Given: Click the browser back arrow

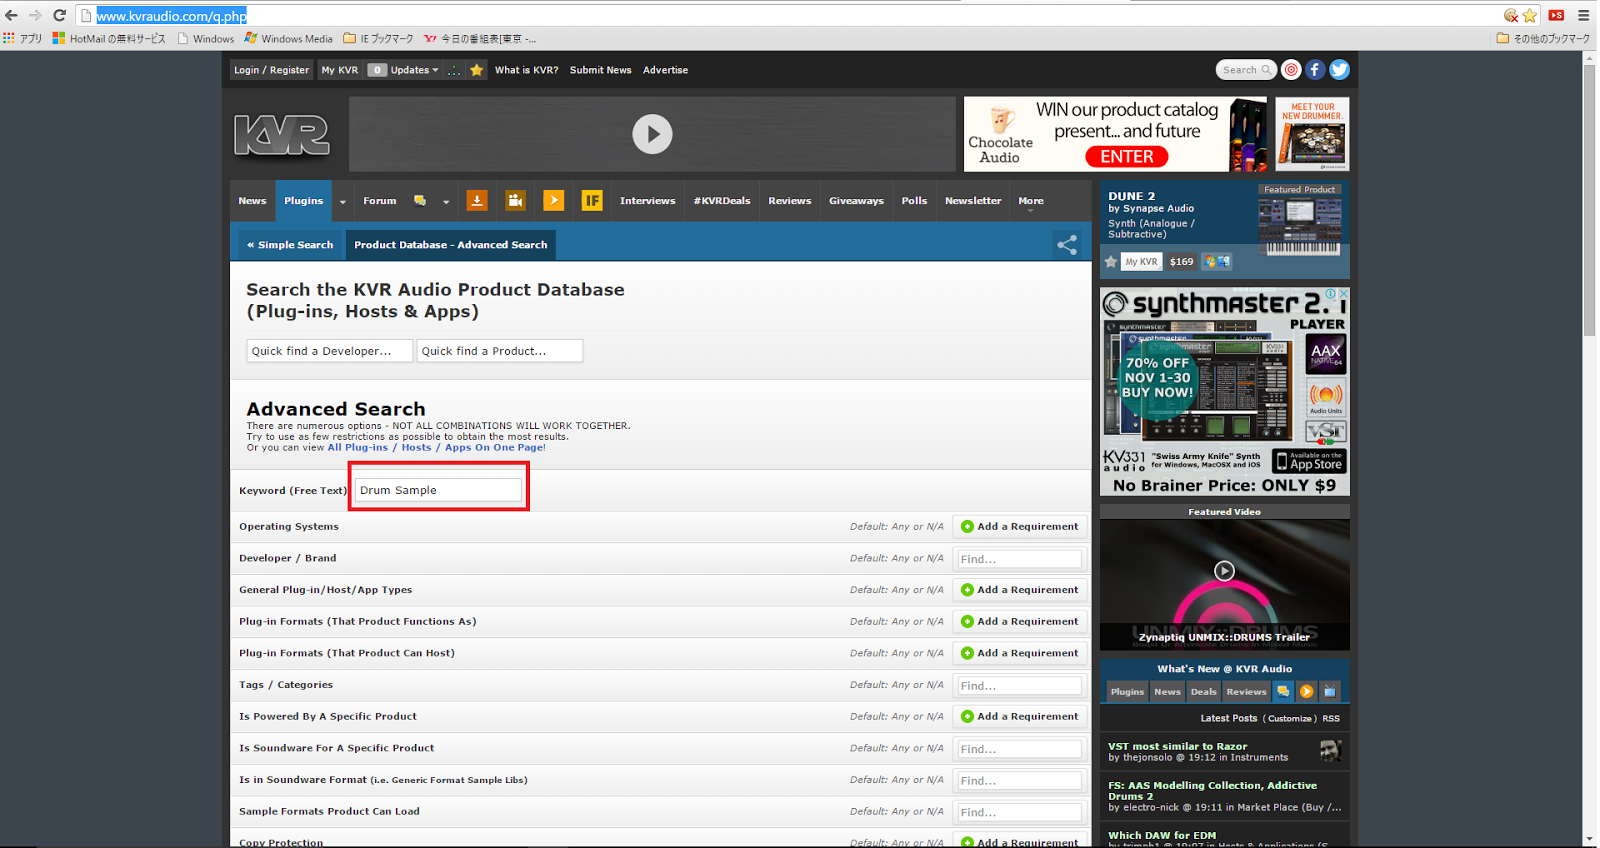Looking at the screenshot, I should tap(12, 15).
